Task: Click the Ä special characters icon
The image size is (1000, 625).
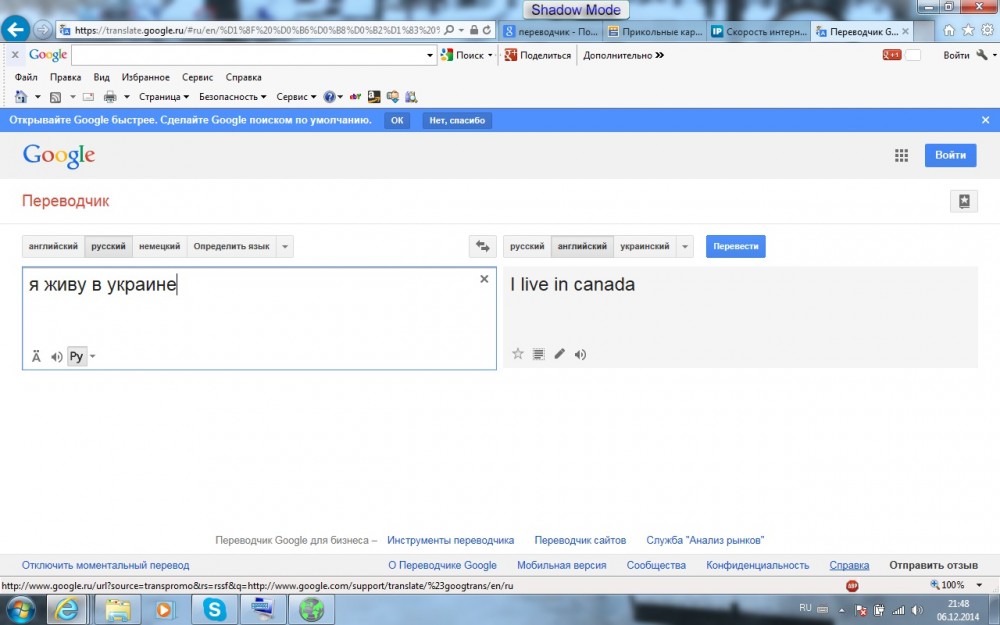Action: coord(36,357)
